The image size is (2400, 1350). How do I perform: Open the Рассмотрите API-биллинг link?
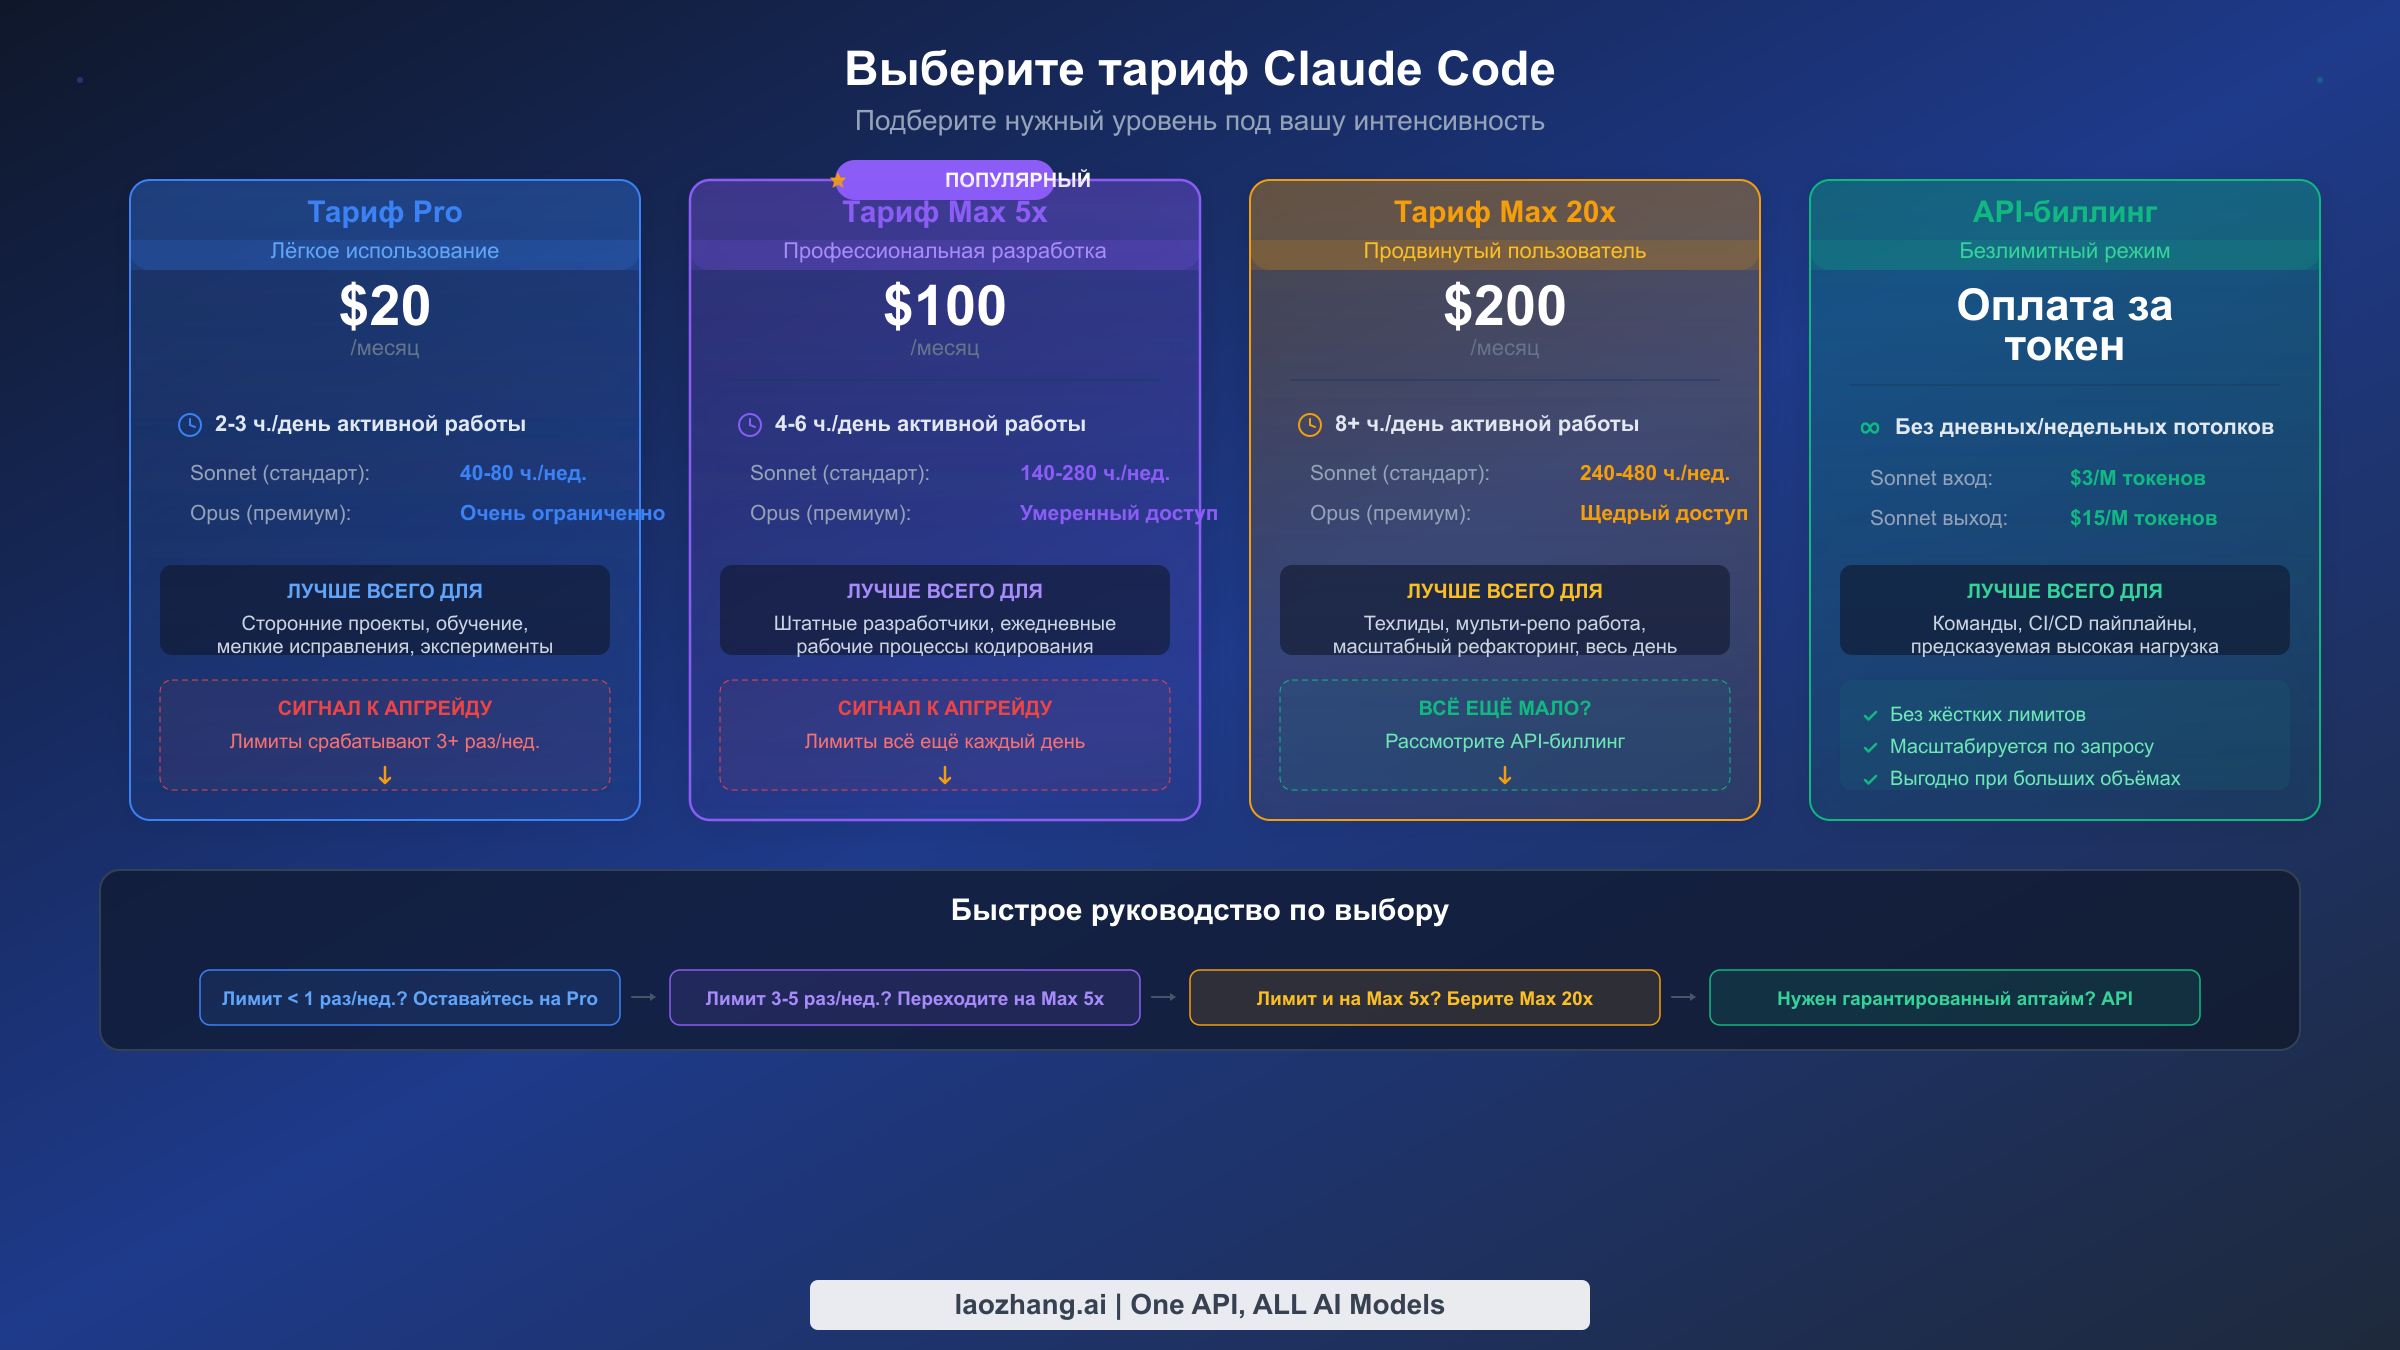click(1504, 741)
